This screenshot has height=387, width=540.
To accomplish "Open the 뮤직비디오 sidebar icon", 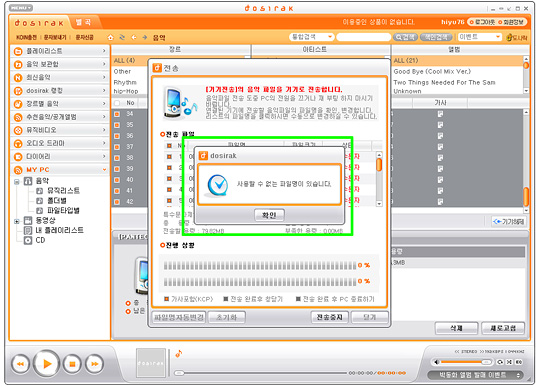I will pyautogui.click(x=18, y=130).
